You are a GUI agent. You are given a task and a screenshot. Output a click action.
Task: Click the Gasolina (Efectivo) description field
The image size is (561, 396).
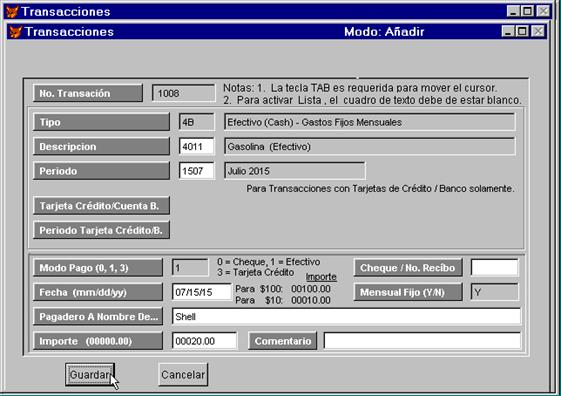tap(370, 146)
